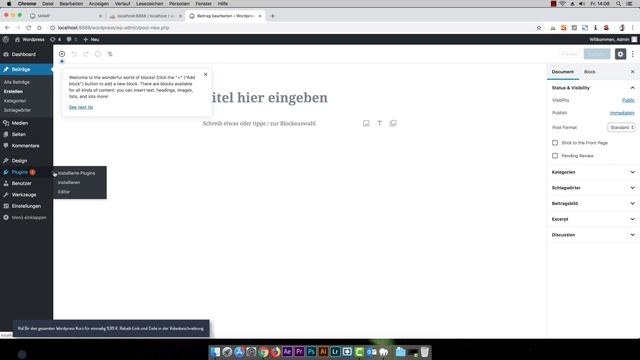Close the settings sidebar with X
This screenshot has width=640, height=360.
(x=633, y=72)
